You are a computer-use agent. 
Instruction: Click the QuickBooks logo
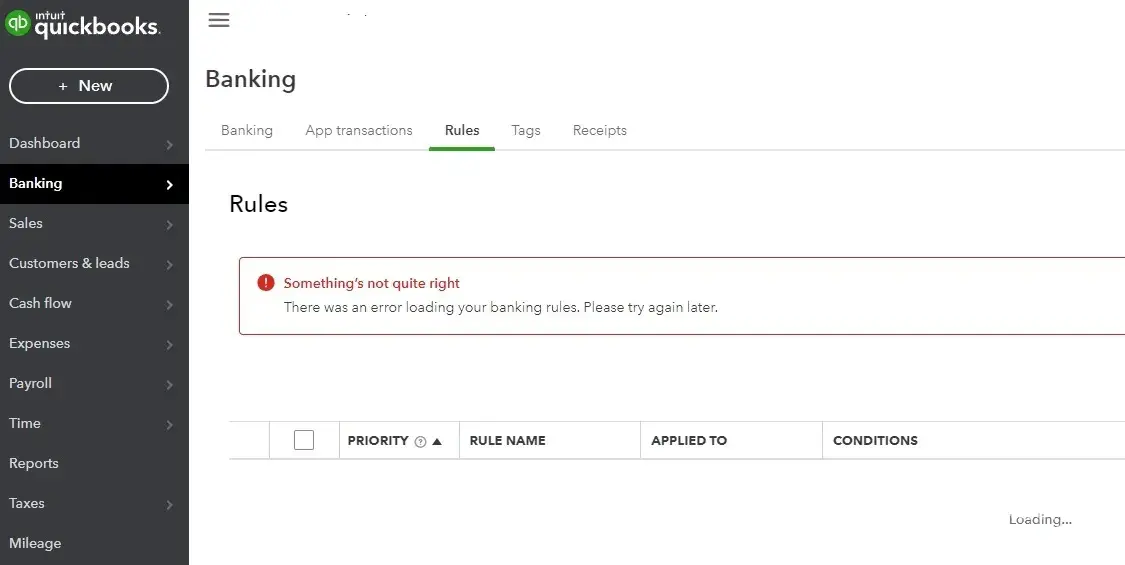[83, 24]
